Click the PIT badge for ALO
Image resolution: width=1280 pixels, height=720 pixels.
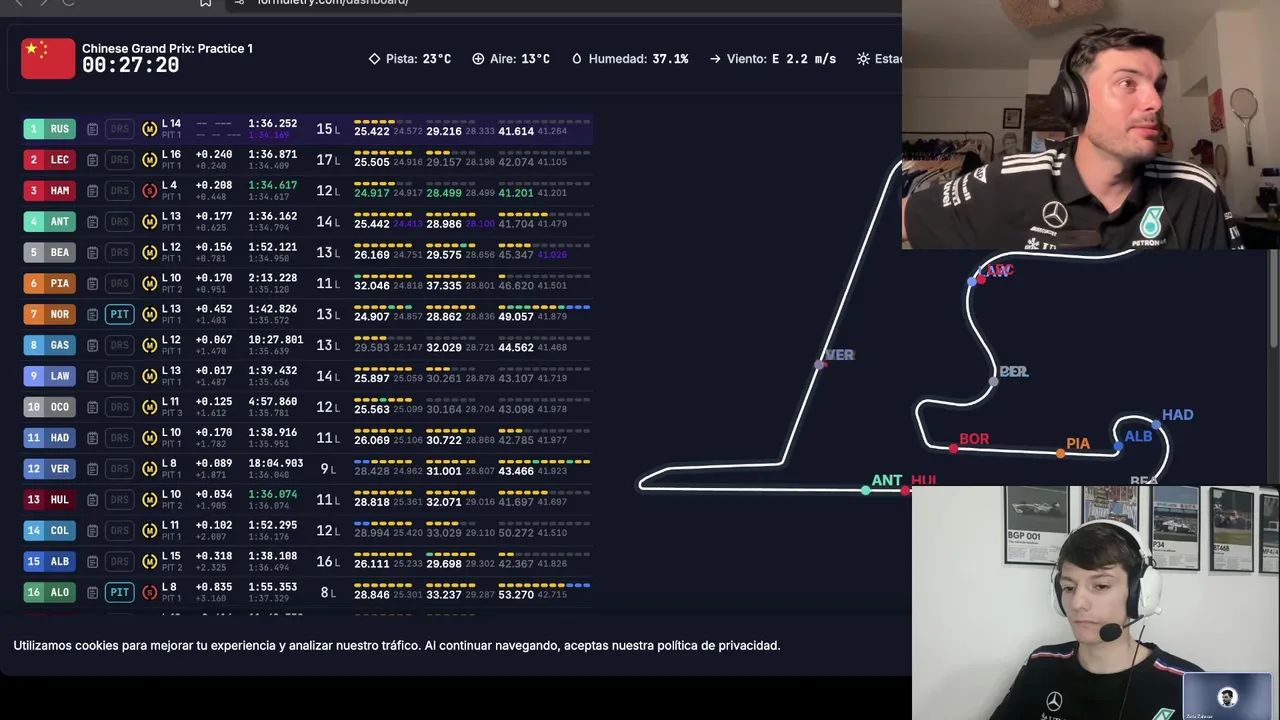coord(120,592)
